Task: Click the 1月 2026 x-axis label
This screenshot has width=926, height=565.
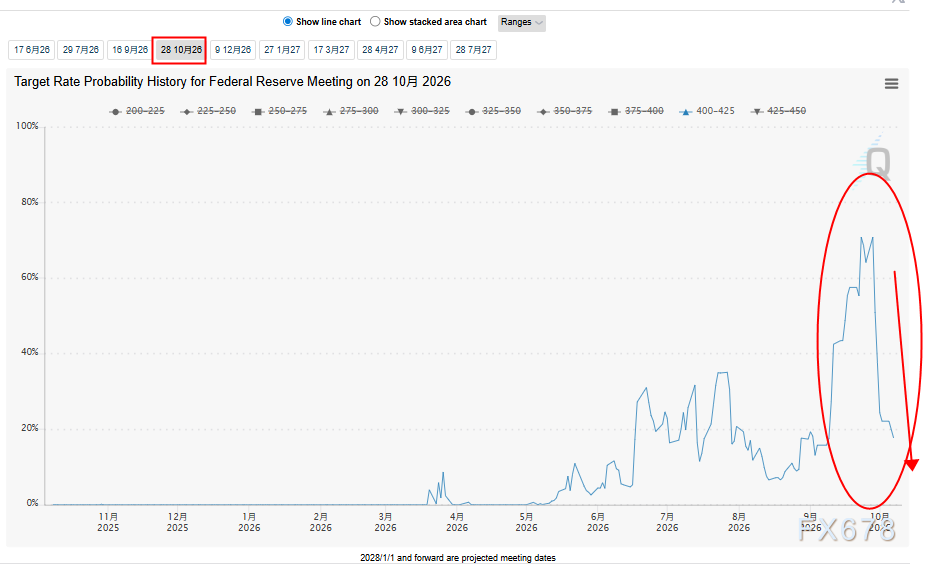Action: (249, 522)
